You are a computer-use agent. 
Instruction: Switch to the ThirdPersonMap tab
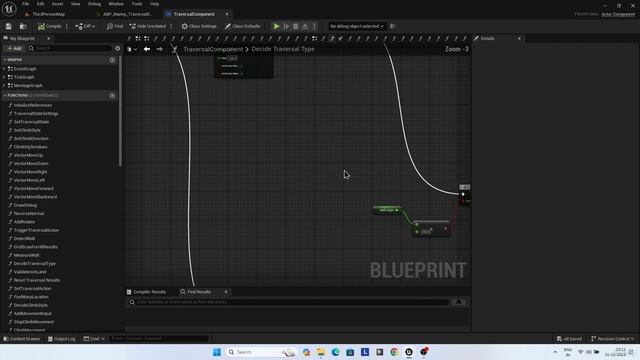tap(48, 14)
